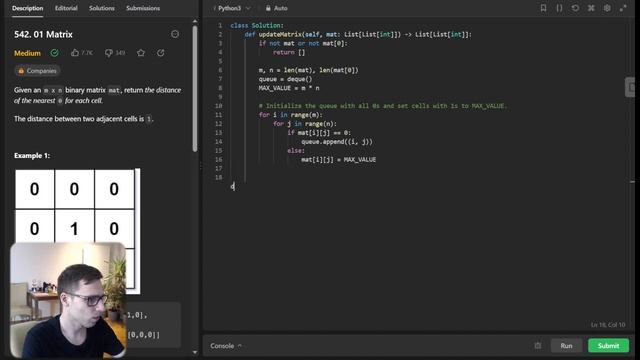Open the Companies tag

coord(37,71)
